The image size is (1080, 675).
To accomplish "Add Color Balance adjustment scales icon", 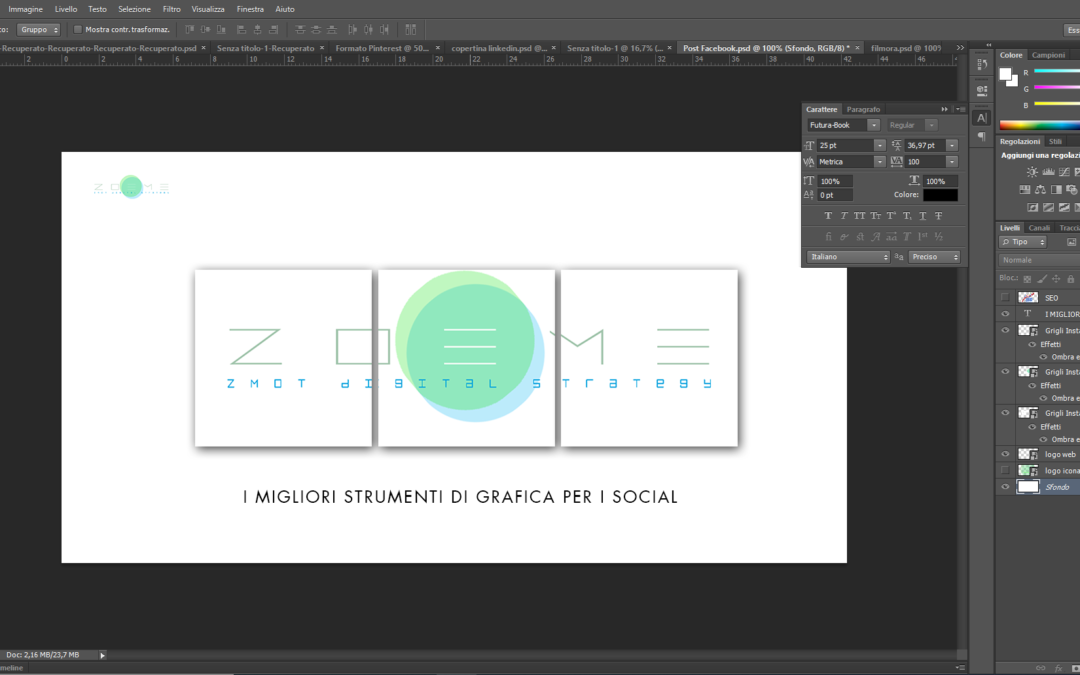I will pyautogui.click(x=1040, y=189).
